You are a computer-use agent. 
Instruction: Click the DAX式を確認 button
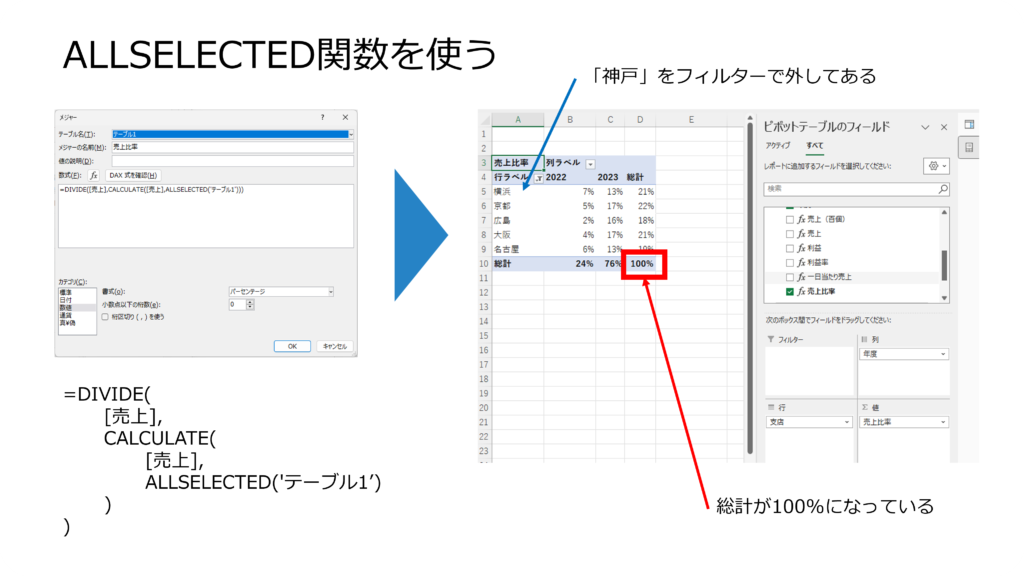pos(133,176)
